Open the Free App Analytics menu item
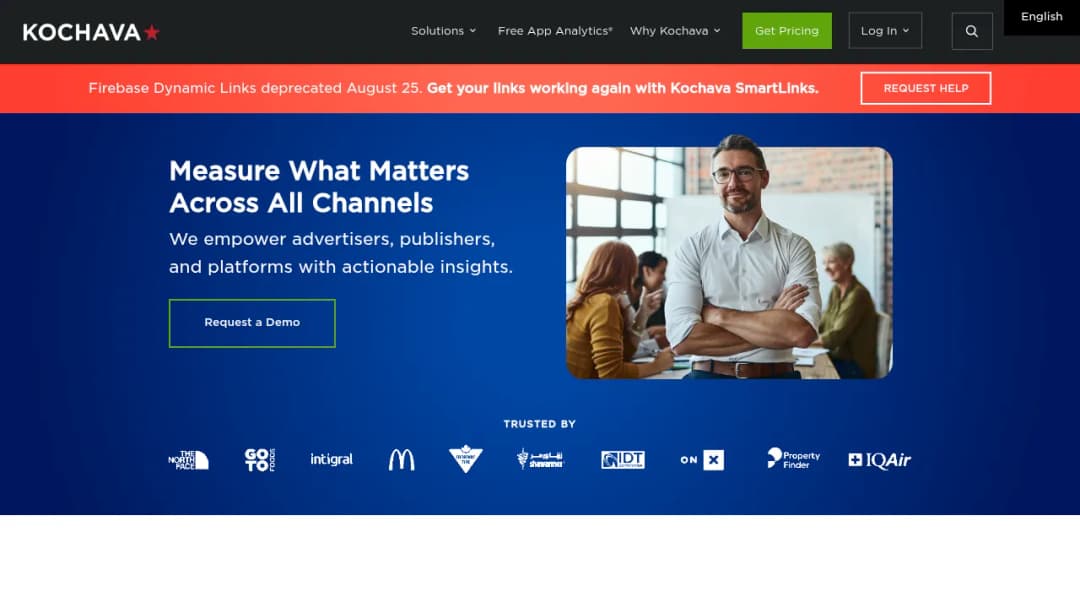The image size is (1080, 608). pos(555,31)
